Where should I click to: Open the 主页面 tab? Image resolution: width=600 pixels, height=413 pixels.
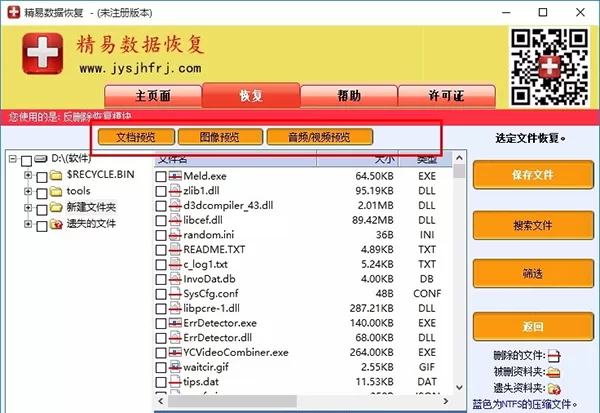pyautogui.click(x=153, y=96)
